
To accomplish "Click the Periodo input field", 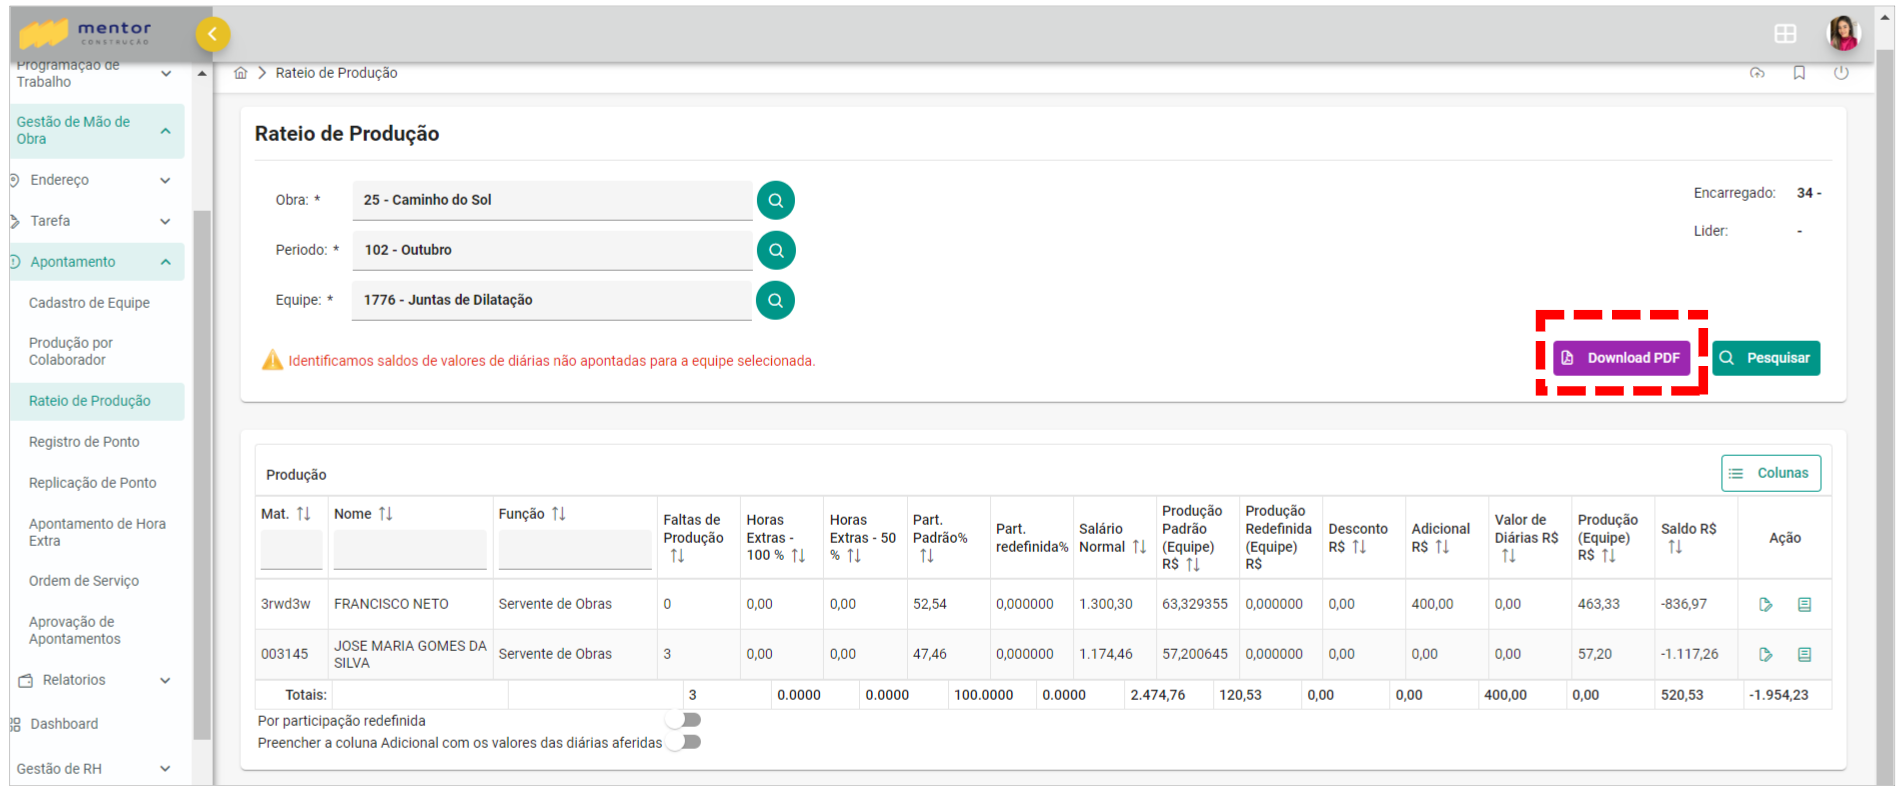I will pyautogui.click(x=552, y=250).
